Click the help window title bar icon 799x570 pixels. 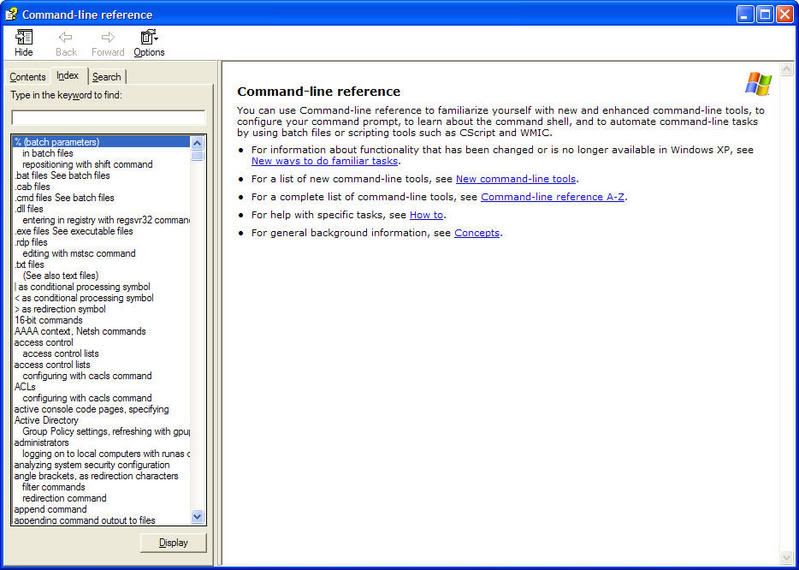pyautogui.click(x=11, y=14)
